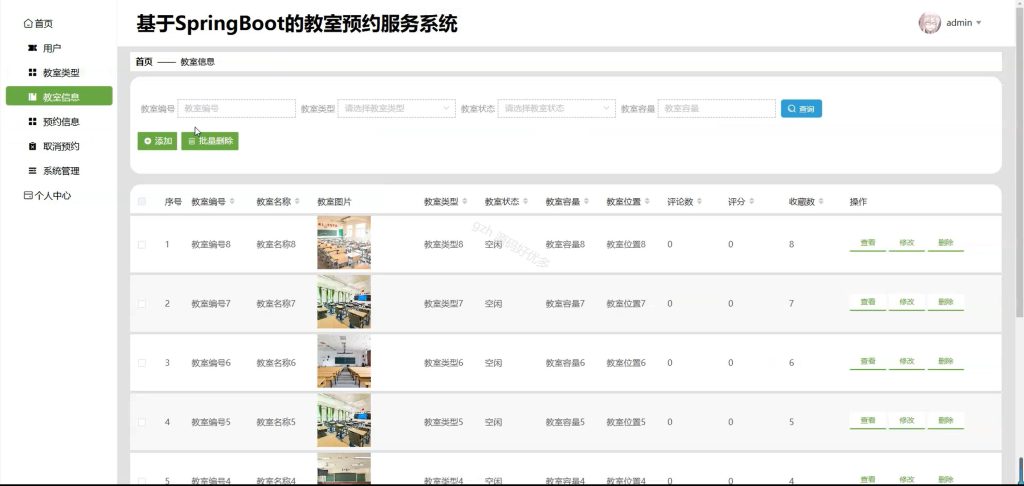Click 查看 for 教室编号8 row
This screenshot has height=486, width=1024.
point(867,243)
